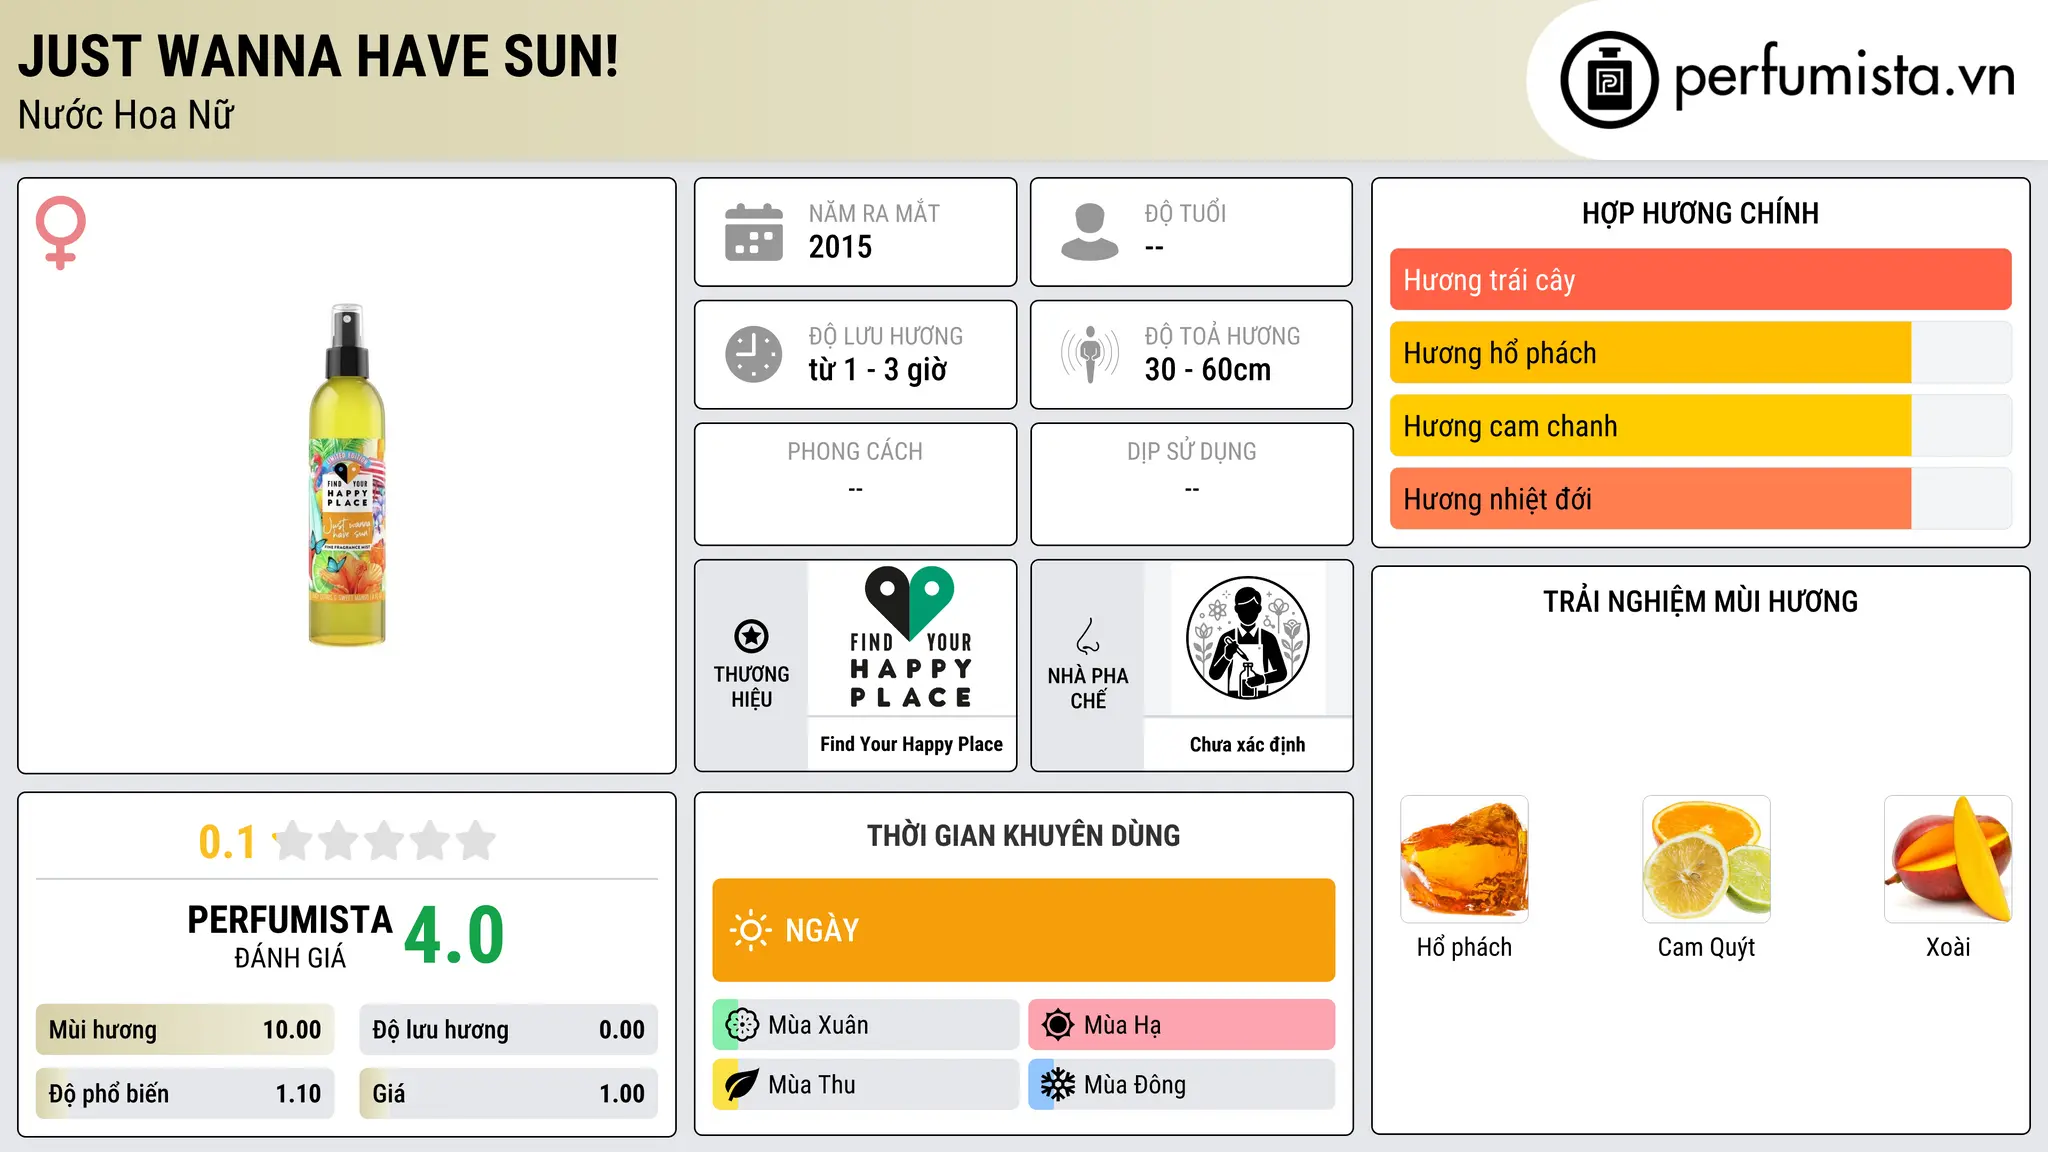This screenshot has height=1152, width=2048.
Task: Click the Hương nhiệt đới accord bar
Action: (x=1700, y=499)
